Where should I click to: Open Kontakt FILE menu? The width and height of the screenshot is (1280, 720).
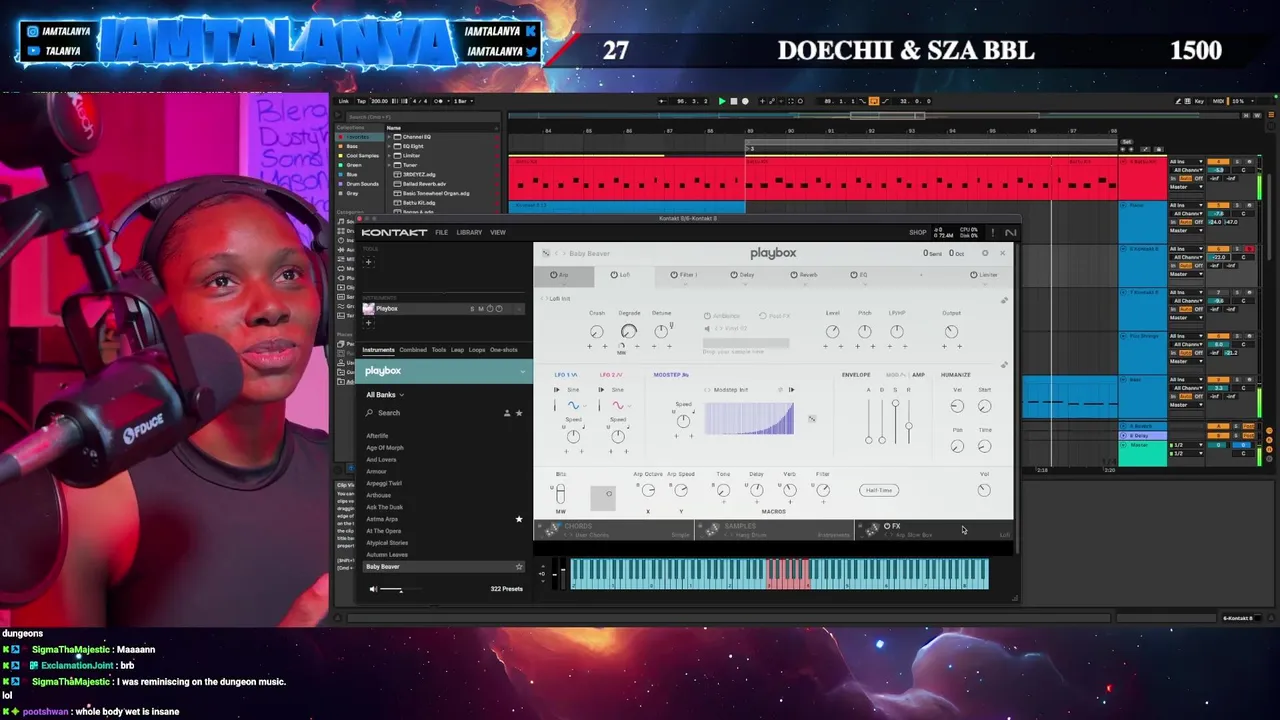point(441,233)
